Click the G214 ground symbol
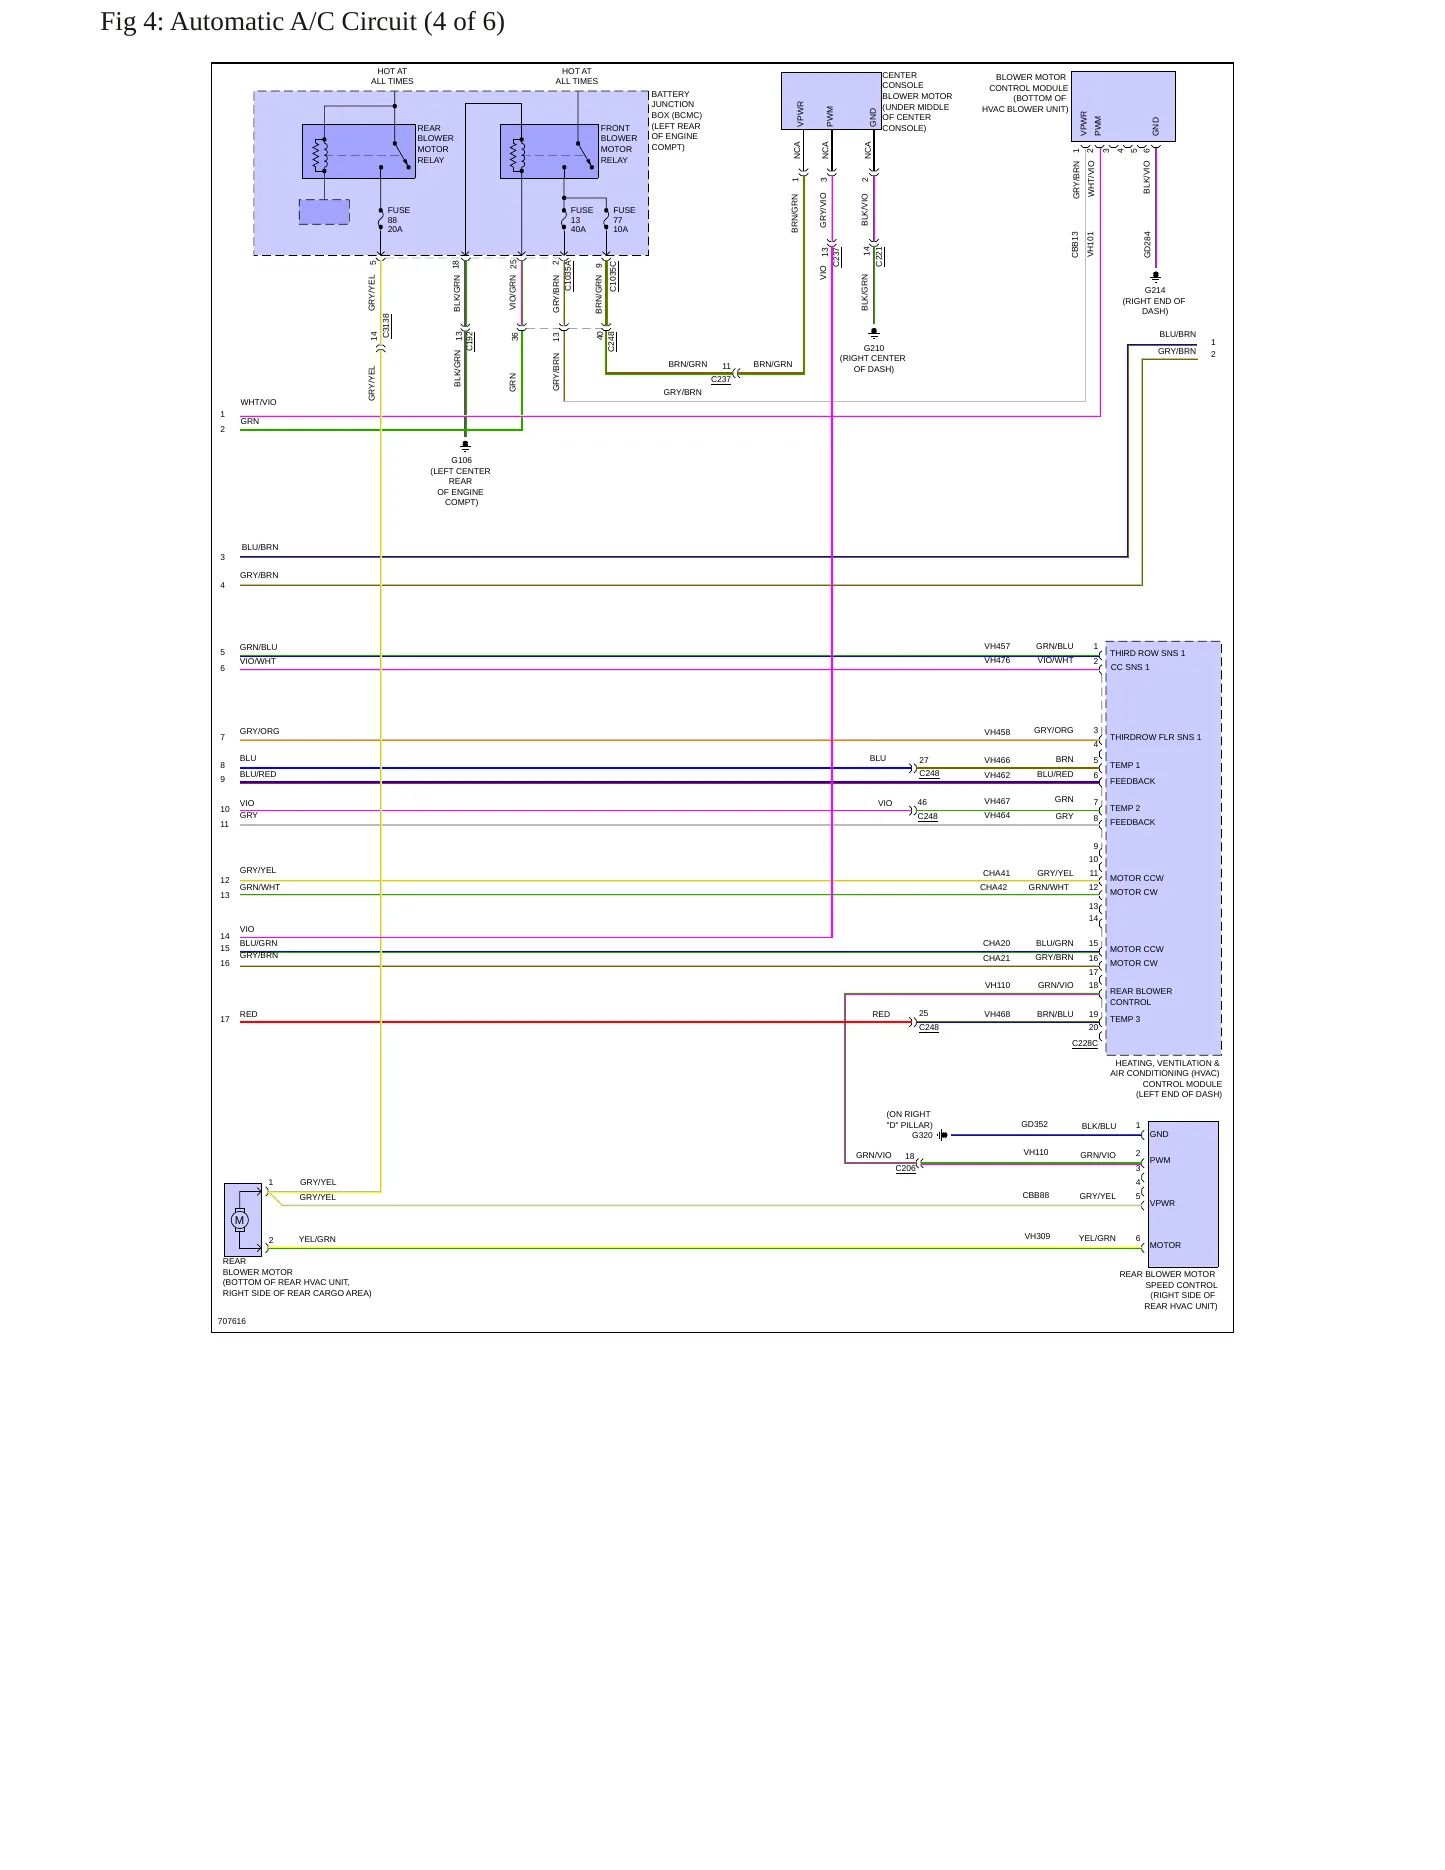The image size is (1445, 1870). pos(1155,276)
